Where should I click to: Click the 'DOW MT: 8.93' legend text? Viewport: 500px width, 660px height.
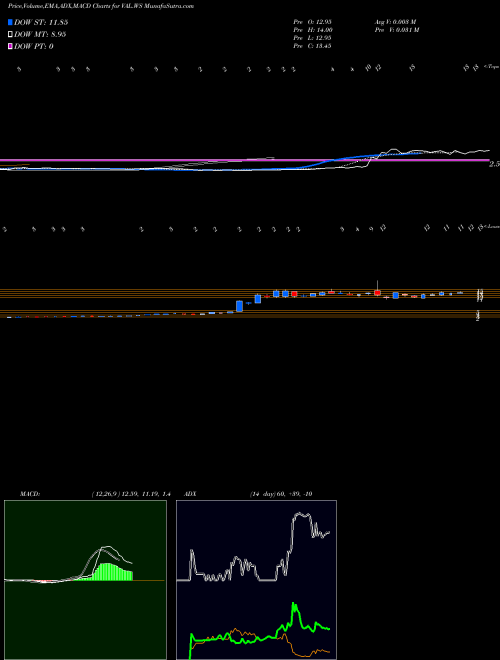point(40,34)
